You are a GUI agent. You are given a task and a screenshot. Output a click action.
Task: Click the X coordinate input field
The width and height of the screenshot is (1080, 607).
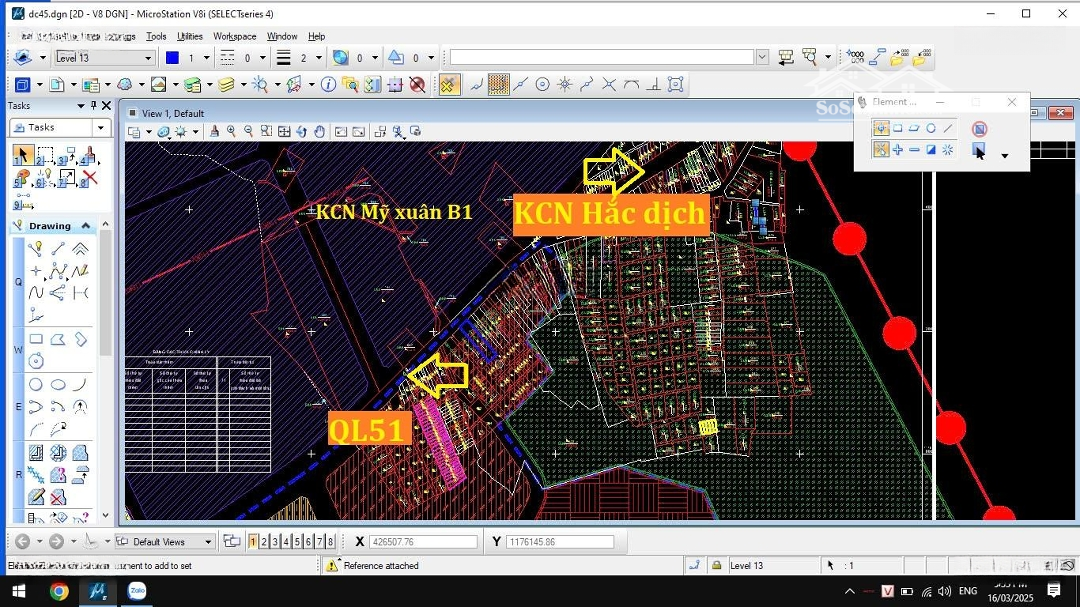pos(423,542)
